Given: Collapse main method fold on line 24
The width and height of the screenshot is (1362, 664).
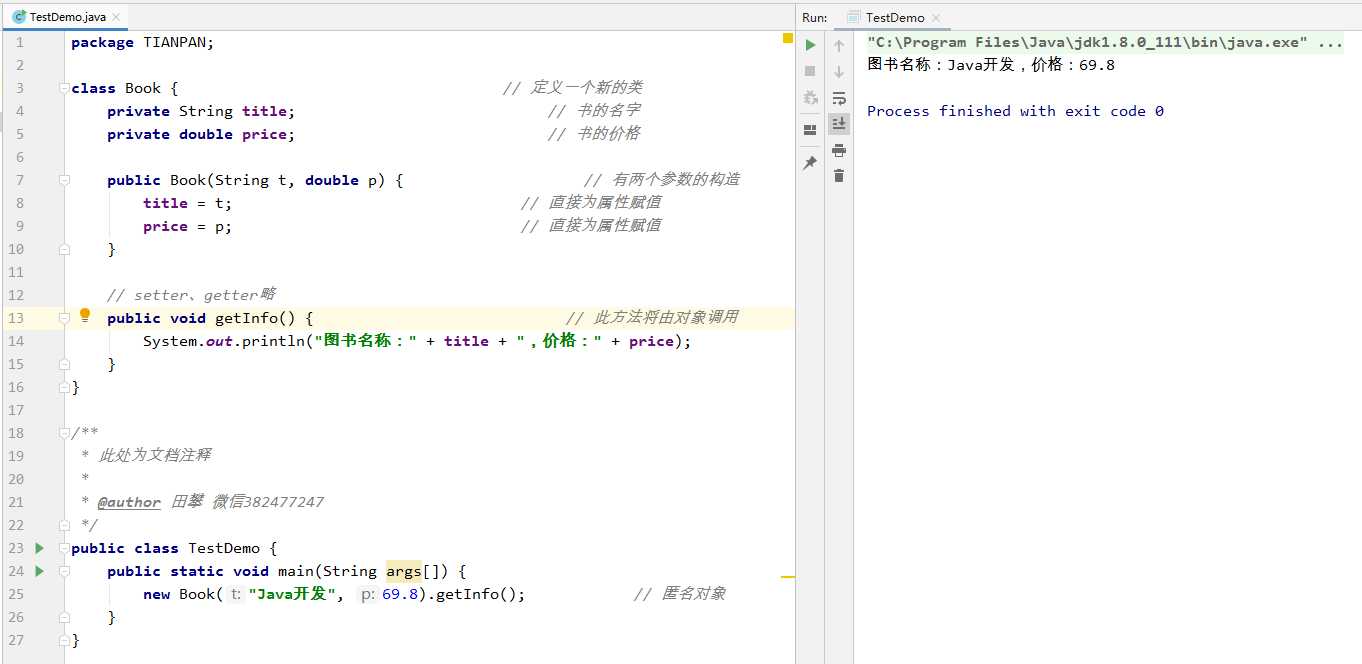Looking at the screenshot, I should (x=64, y=571).
